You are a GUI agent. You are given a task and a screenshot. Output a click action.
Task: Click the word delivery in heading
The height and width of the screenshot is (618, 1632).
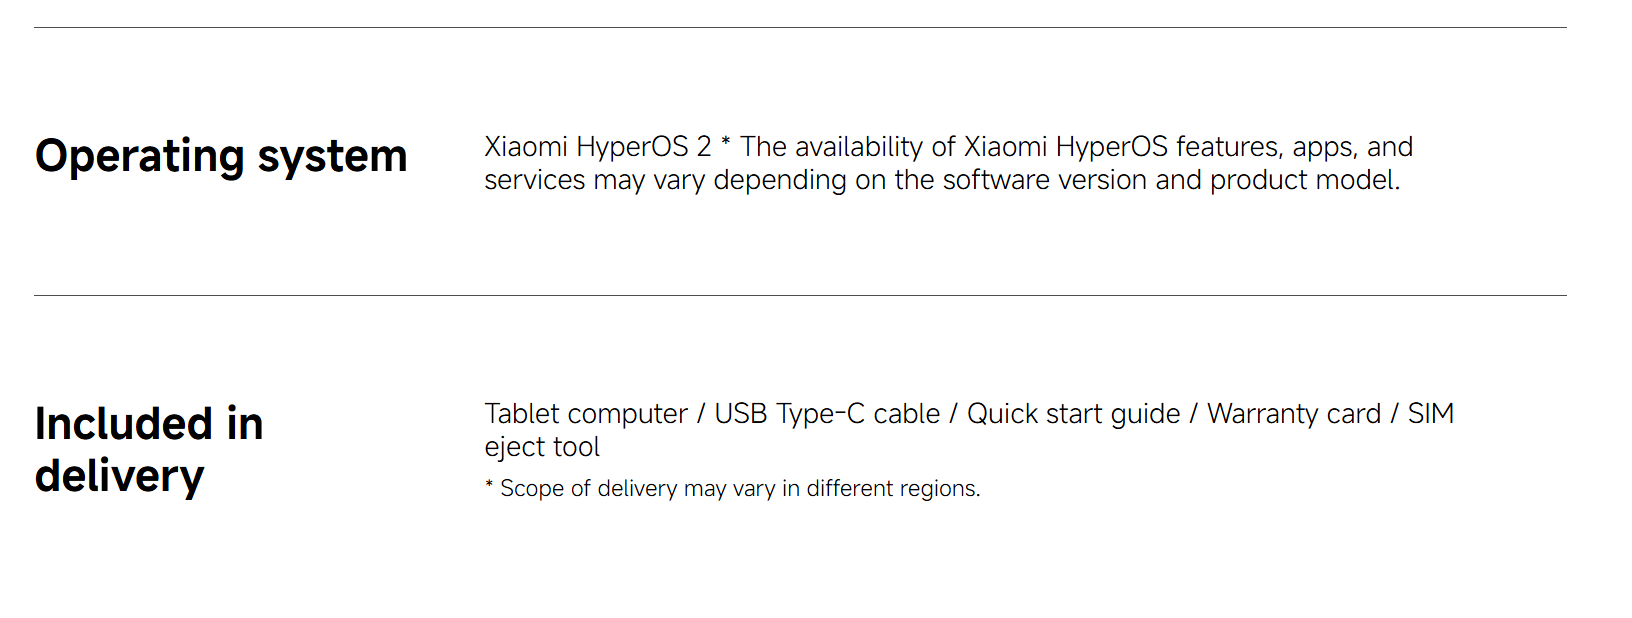pos(119,476)
